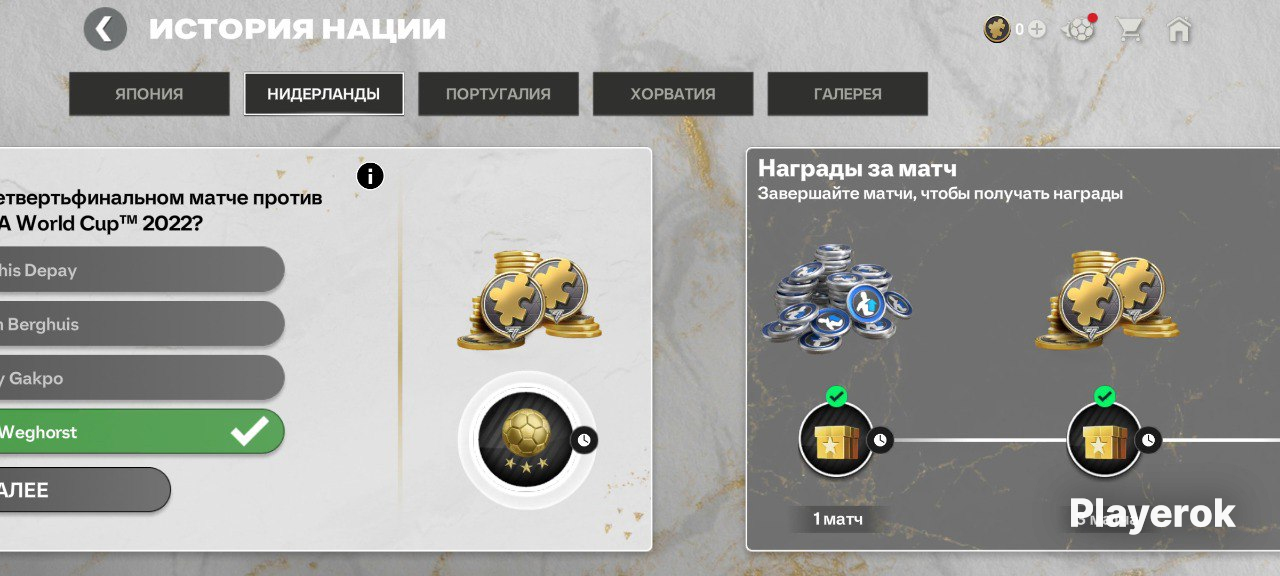Viewport: 1280px width, 576px height.
Task: Open the soccer ball notifications icon
Action: [1081, 29]
